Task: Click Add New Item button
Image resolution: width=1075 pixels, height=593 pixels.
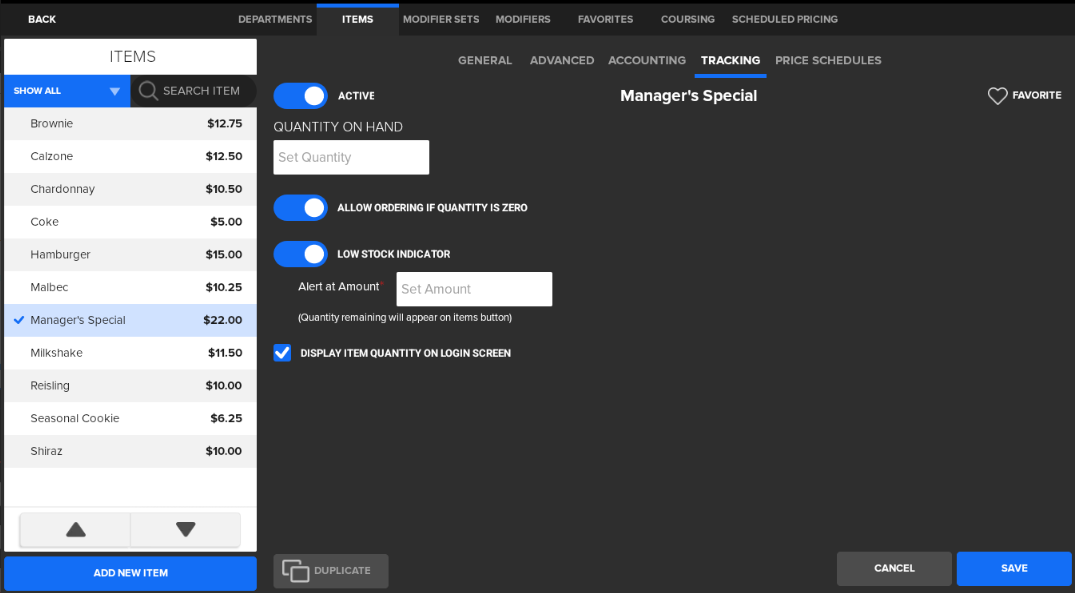Action: (x=130, y=573)
